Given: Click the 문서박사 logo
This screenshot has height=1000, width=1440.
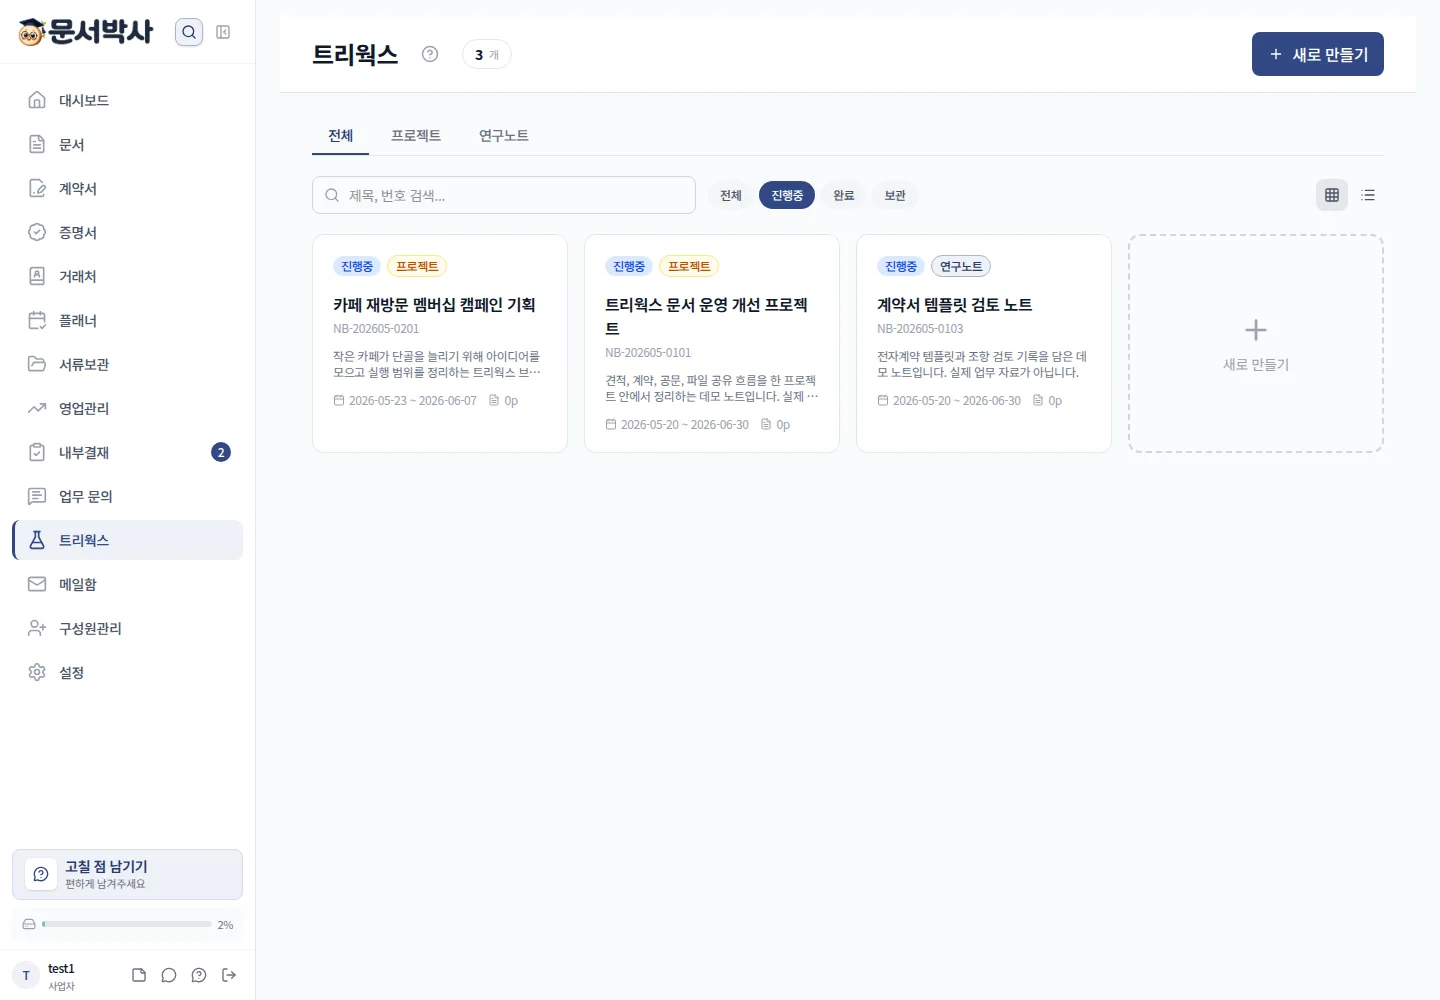Looking at the screenshot, I should (86, 32).
